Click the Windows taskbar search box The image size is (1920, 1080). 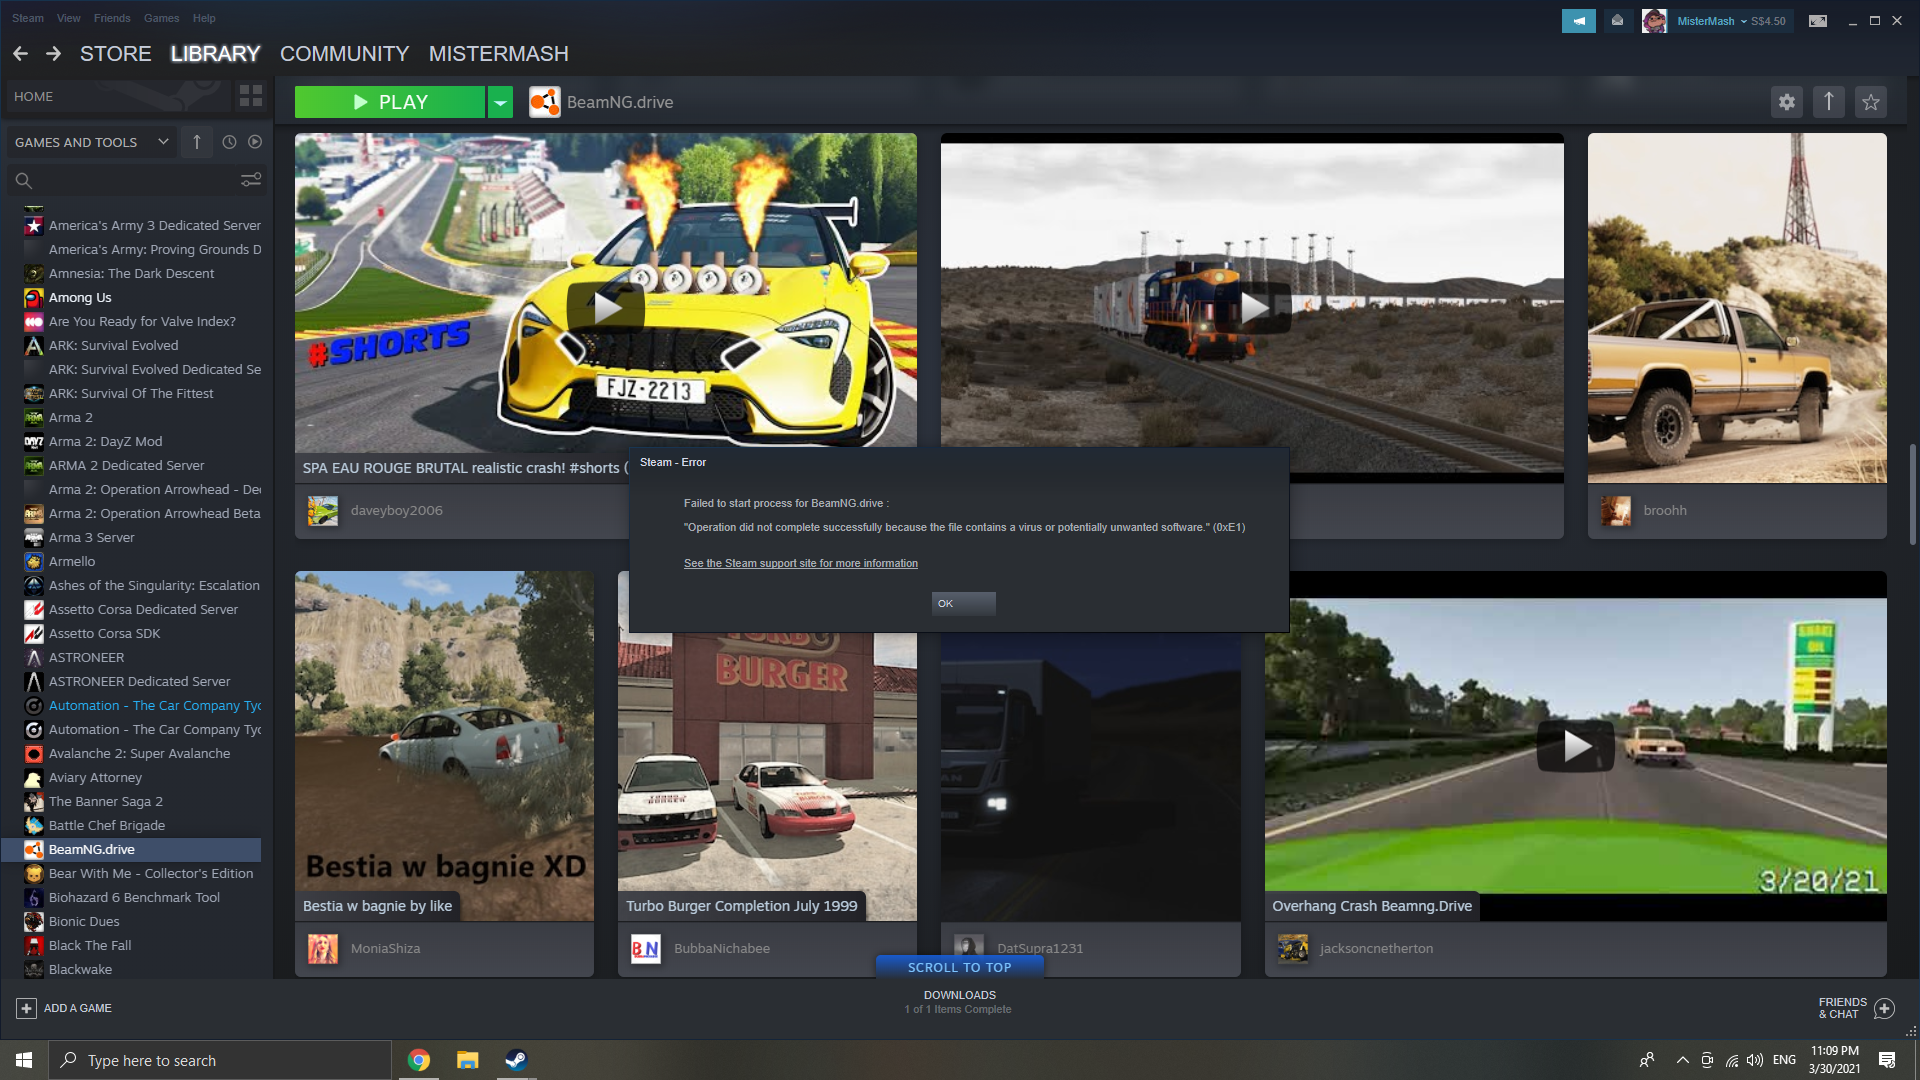pyautogui.click(x=220, y=1060)
